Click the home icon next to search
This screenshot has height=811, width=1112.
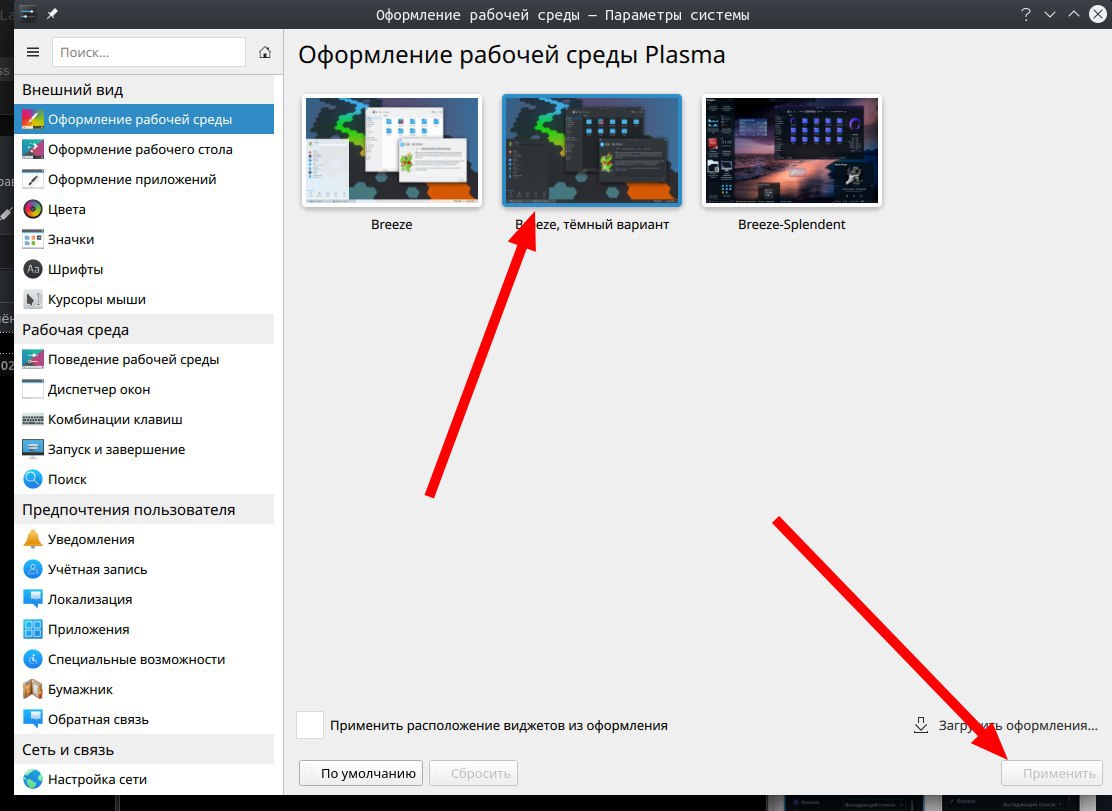265,52
